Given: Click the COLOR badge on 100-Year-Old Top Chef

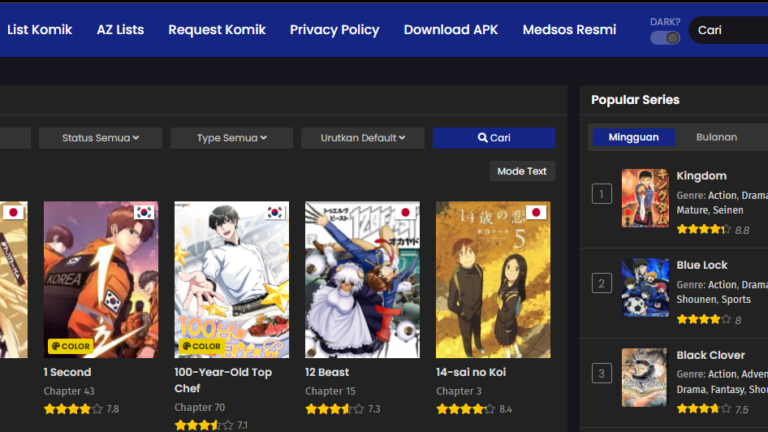Looking at the screenshot, I should (201, 346).
